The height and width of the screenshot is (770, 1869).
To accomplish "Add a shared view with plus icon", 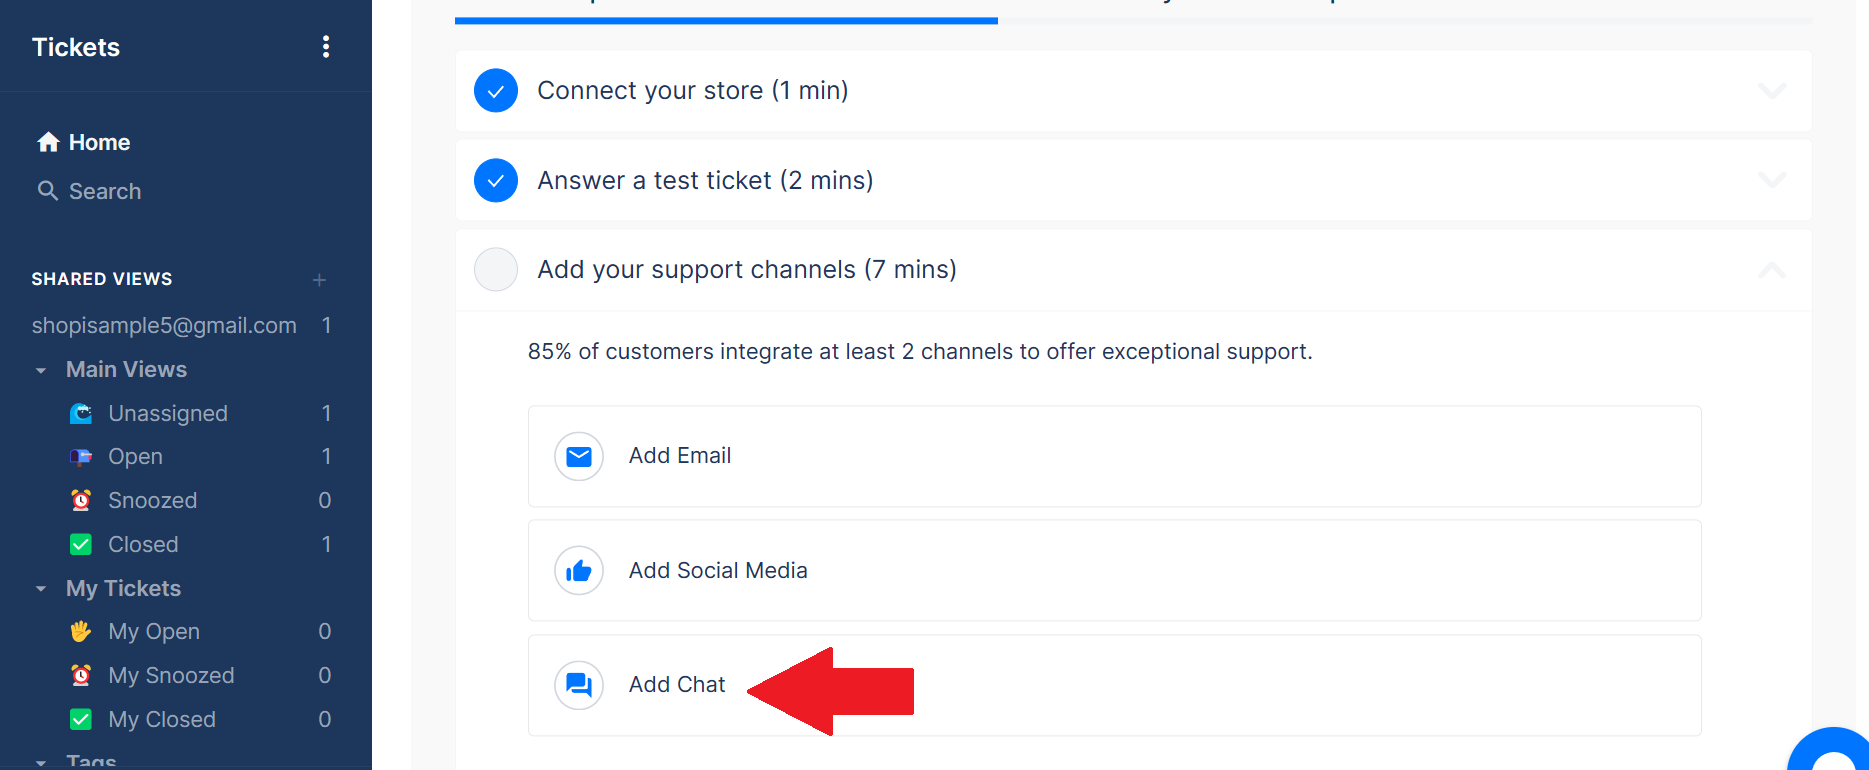I will pyautogui.click(x=320, y=280).
